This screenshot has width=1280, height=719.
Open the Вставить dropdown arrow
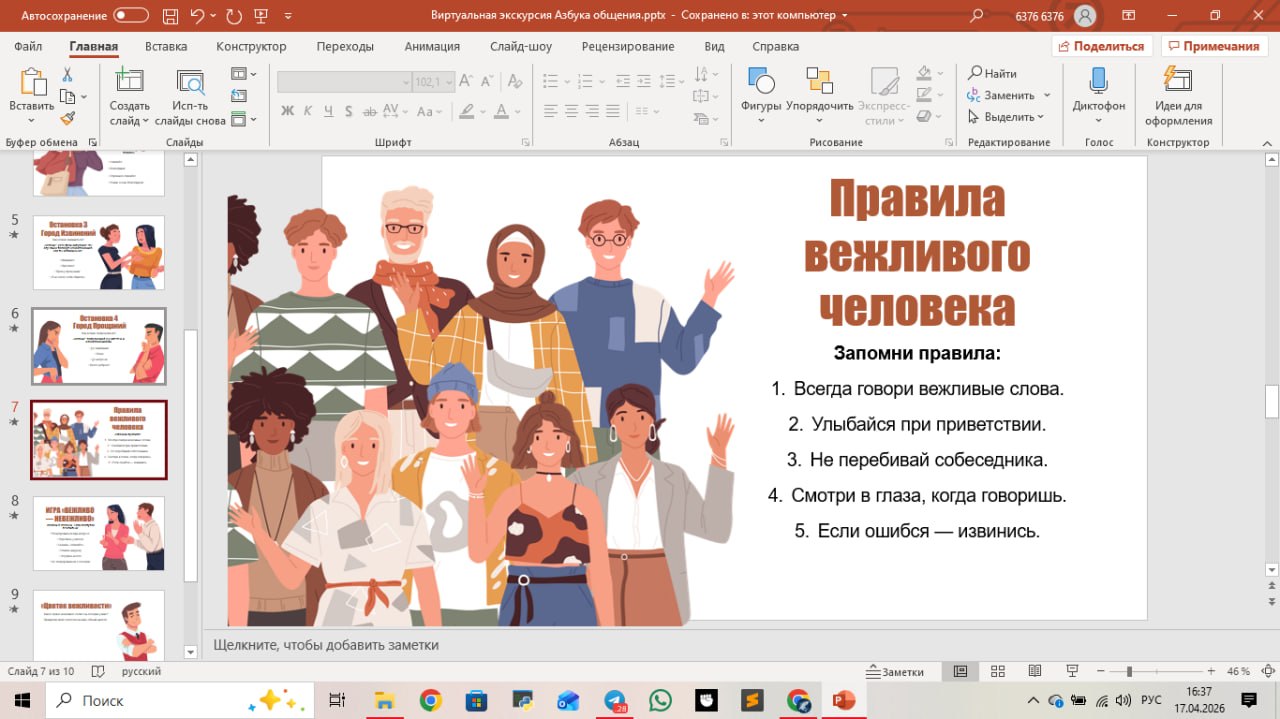(31, 121)
